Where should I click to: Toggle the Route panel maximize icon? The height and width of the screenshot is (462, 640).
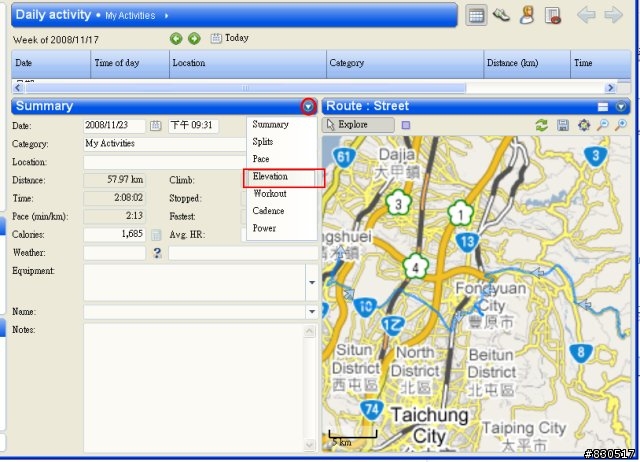point(603,106)
